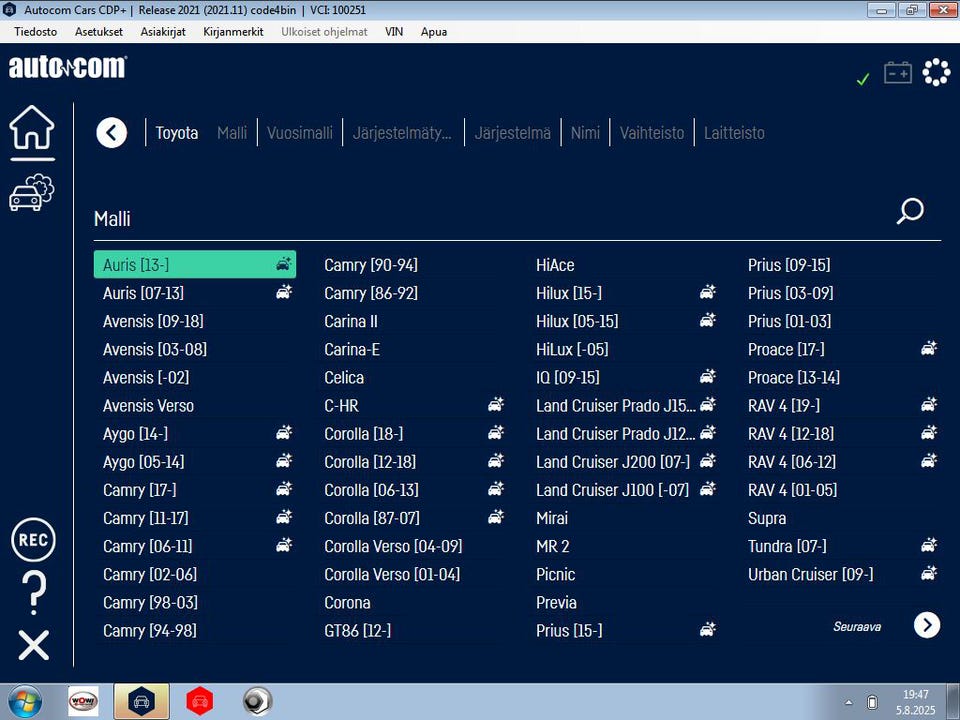Open the model search magnifier icon
The width and height of the screenshot is (960, 720).
tap(910, 211)
